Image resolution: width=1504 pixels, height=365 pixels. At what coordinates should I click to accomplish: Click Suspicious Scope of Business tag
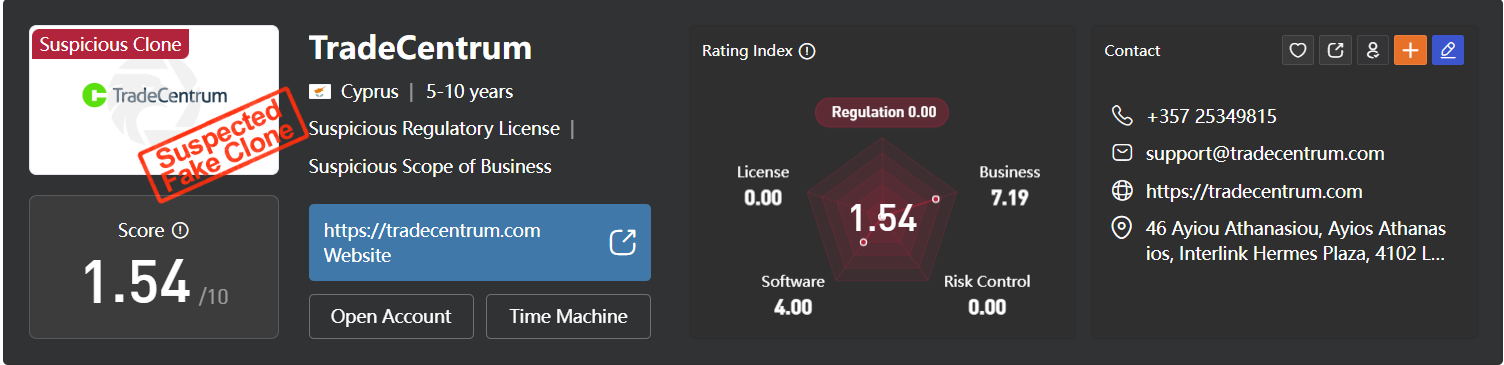pos(430,167)
